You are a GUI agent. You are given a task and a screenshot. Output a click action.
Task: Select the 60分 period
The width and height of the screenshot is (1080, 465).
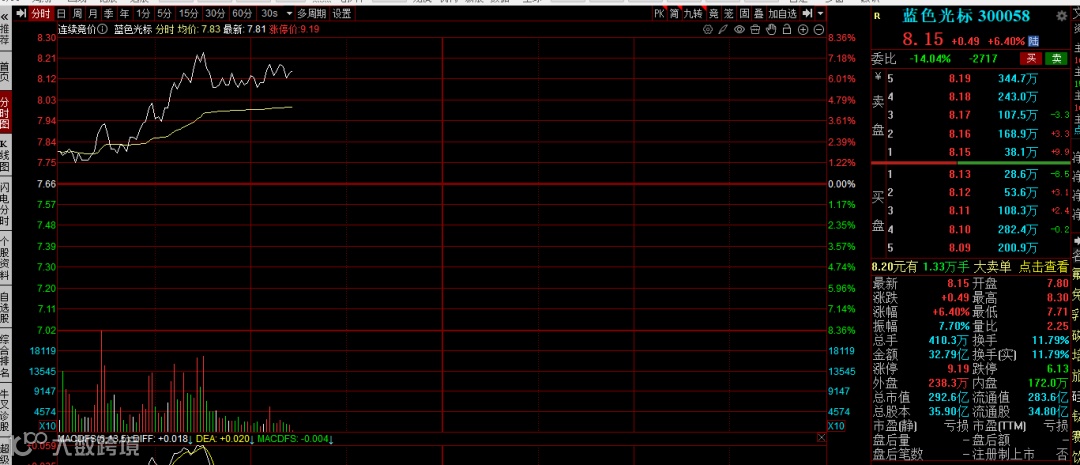click(242, 14)
